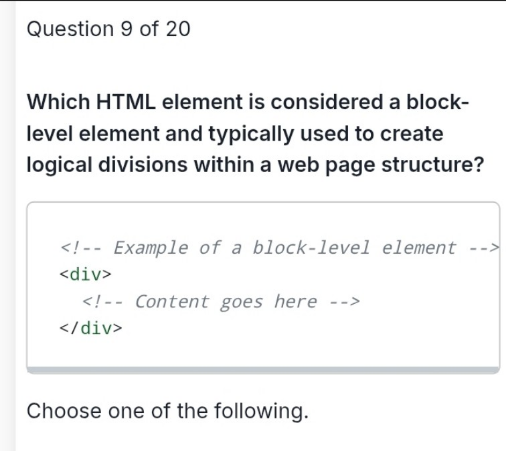The width and height of the screenshot is (506, 451).
Task: Click the word "structure?" ending the question
Action: coord(432,165)
